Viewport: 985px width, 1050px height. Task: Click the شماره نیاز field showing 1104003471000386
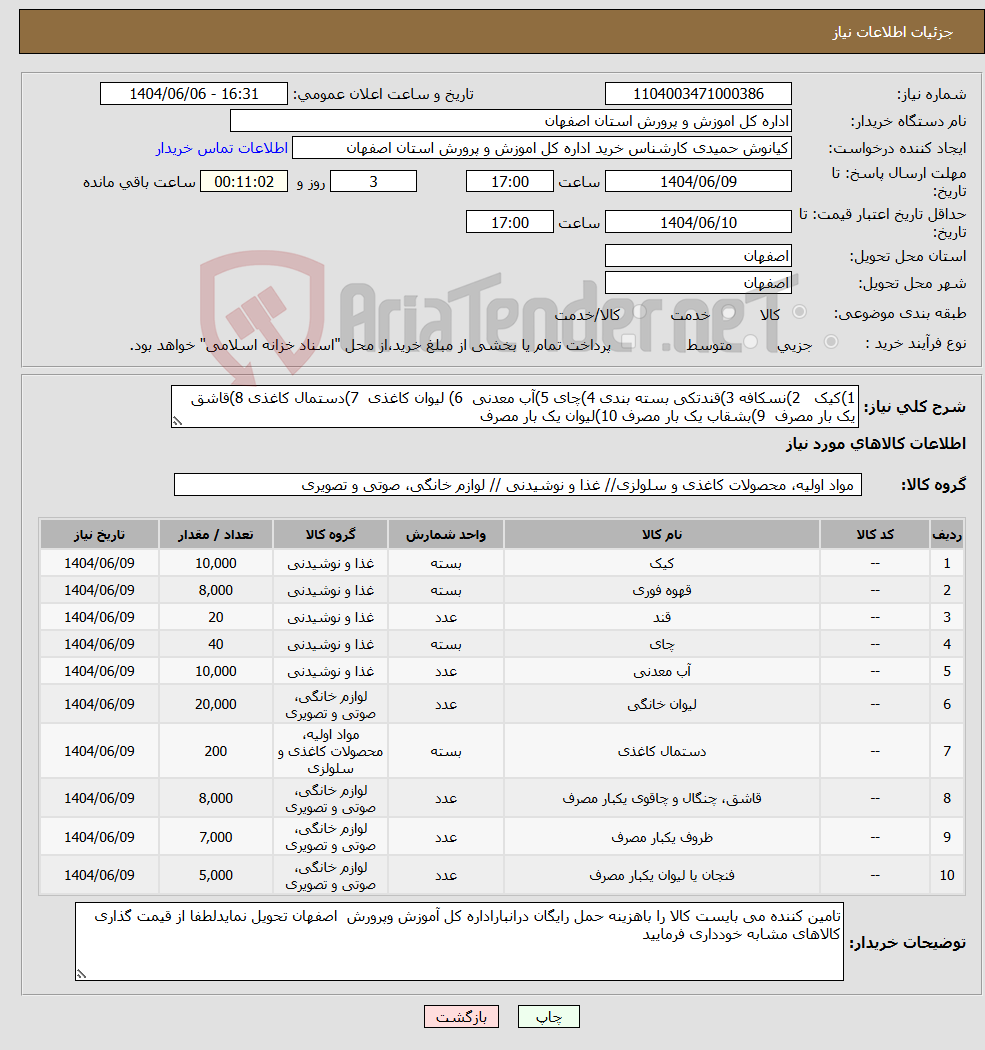[x=697, y=93]
